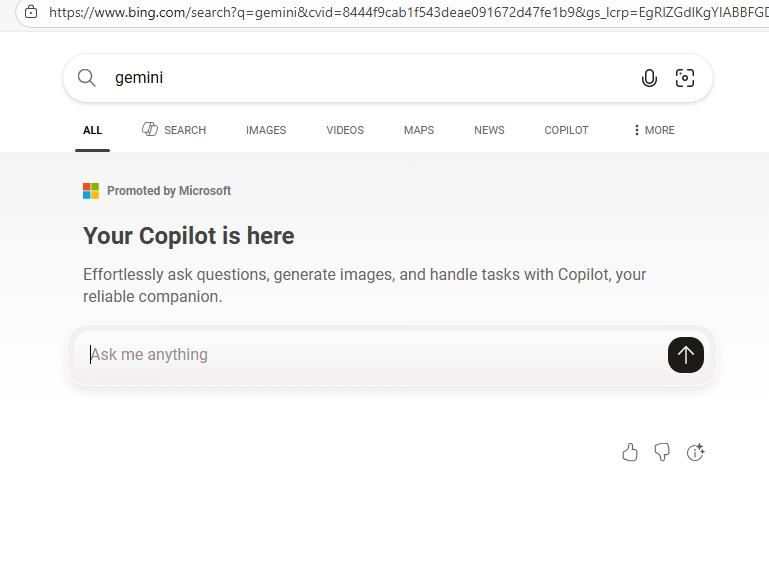769x580 pixels.
Task: Click the 'Your Copilot is here' heading
Action: click(x=189, y=236)
